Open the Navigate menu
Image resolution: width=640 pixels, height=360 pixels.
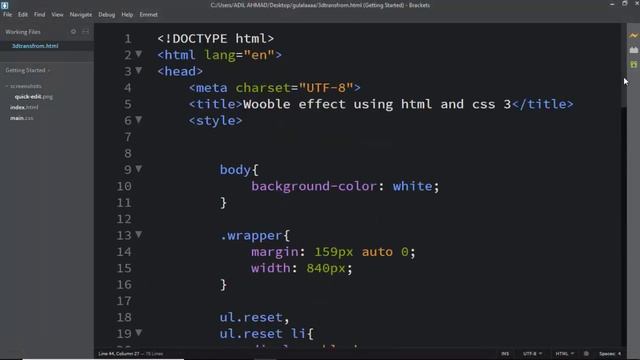pyautogui.click(x=81, y=15)
